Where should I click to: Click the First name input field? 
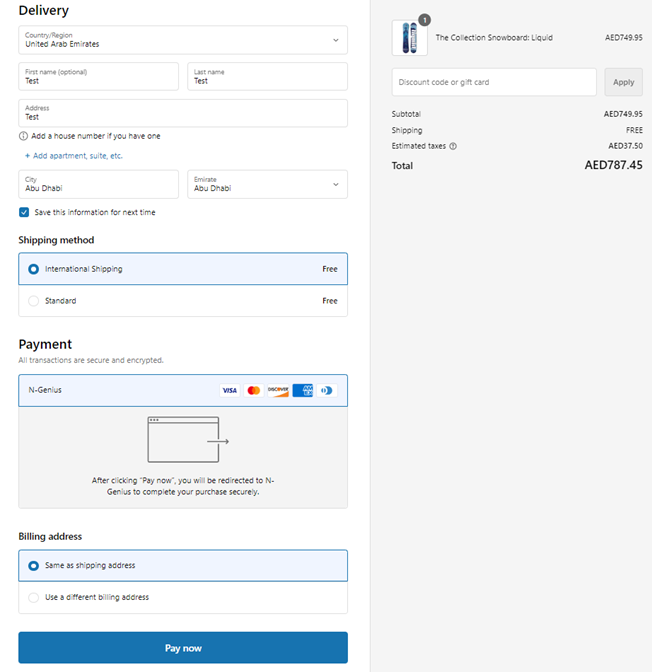click(x=99, y=76)
